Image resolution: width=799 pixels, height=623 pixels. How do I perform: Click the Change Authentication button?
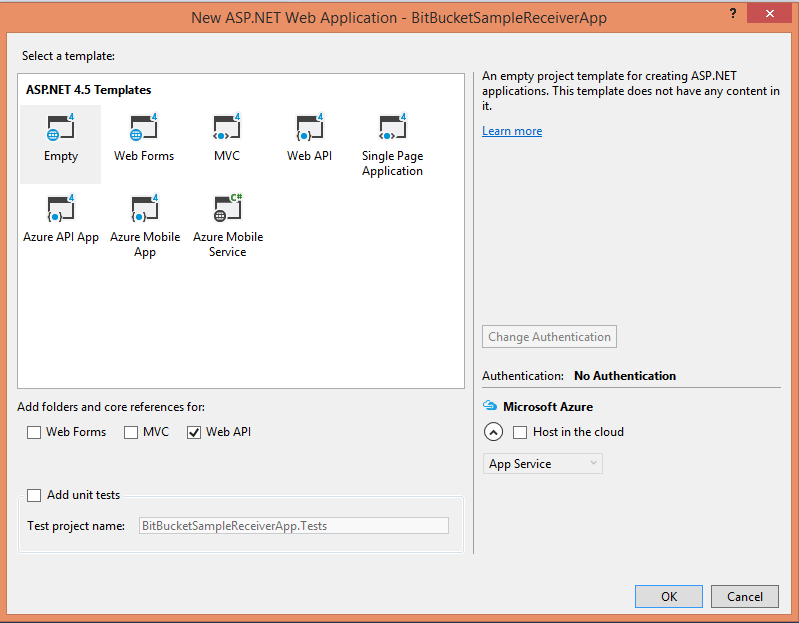click(549, 337)
